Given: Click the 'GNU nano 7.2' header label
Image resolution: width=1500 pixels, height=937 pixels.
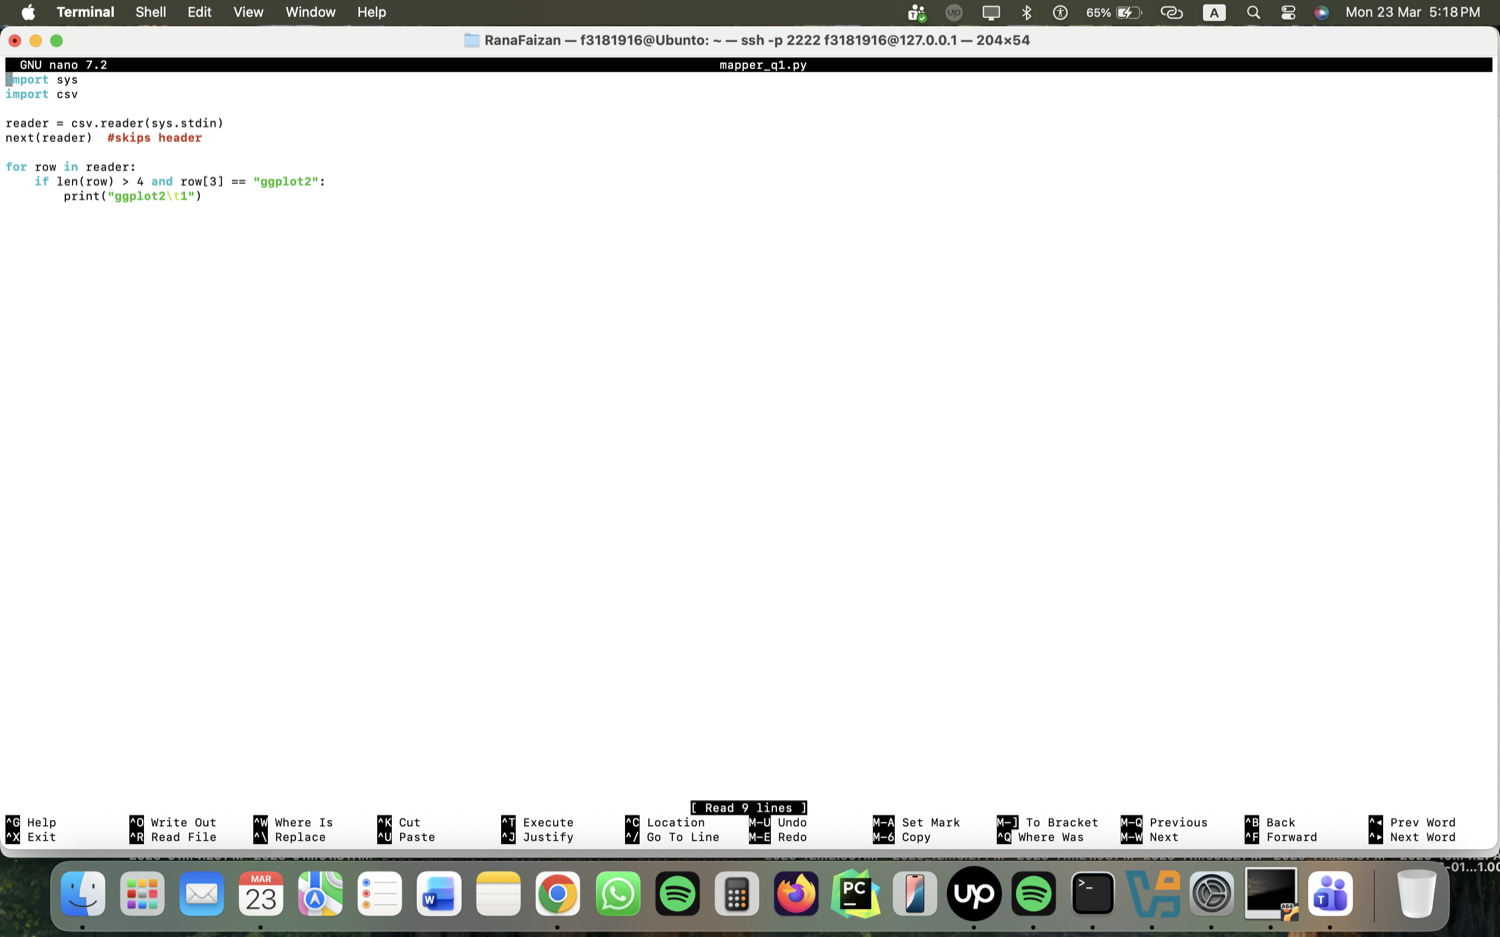Looking at the screenshot, I should tap(63, 65).
